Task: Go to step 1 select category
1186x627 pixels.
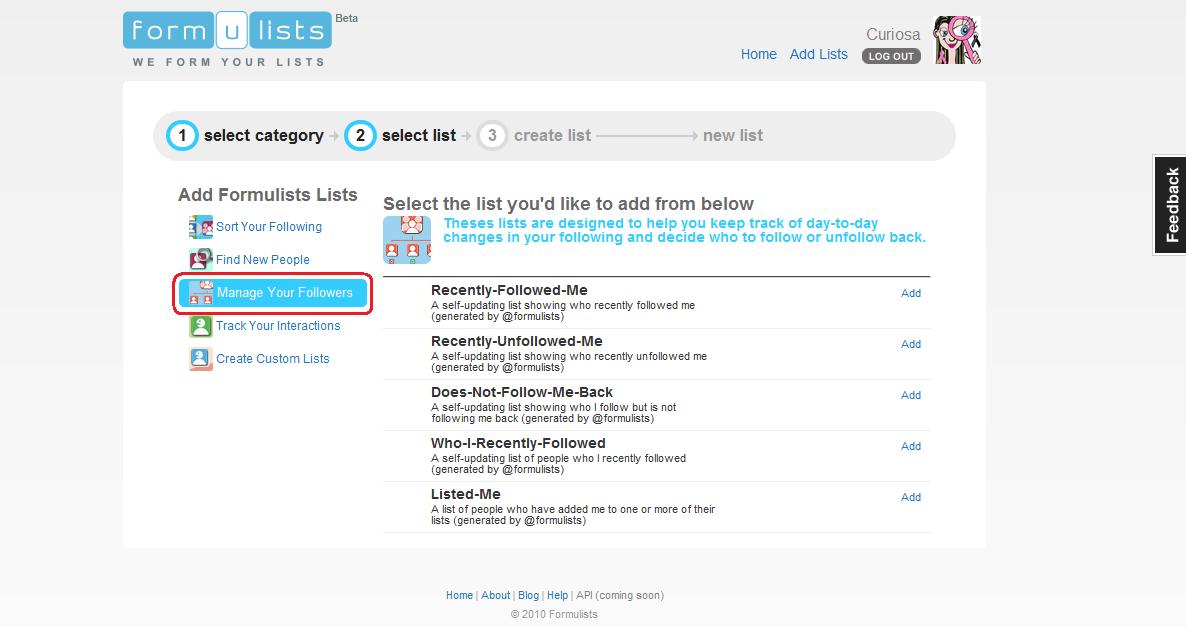Action: 246,135
